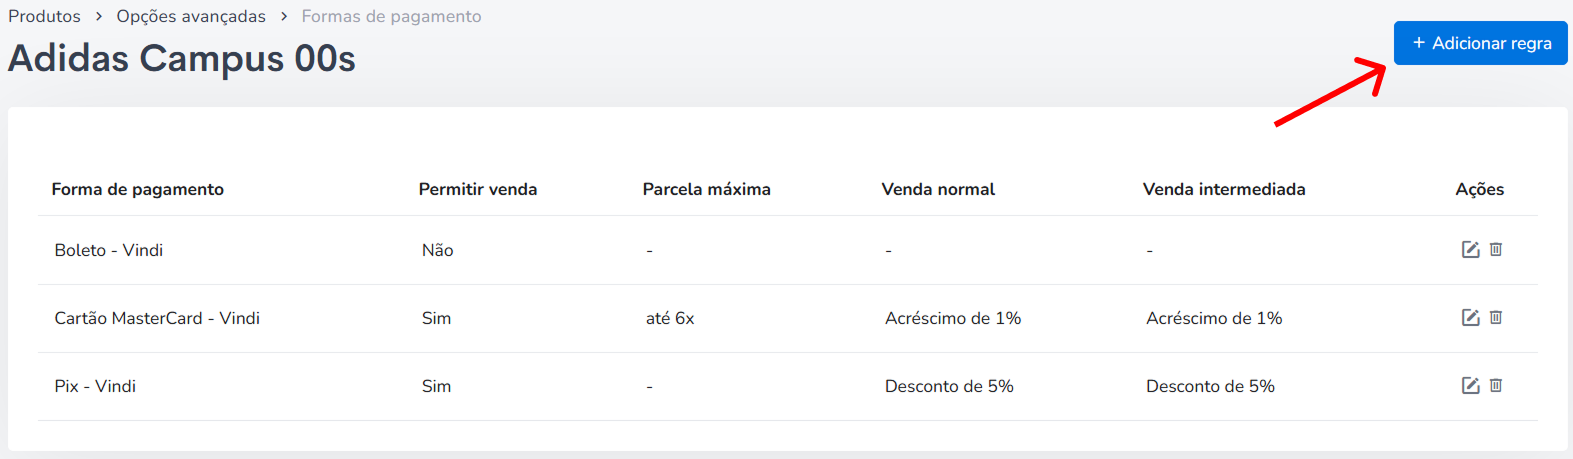Screen dimensions: 1573x459
Task: Delete the Pix - Vindi payment rule
Action: 1496,386
